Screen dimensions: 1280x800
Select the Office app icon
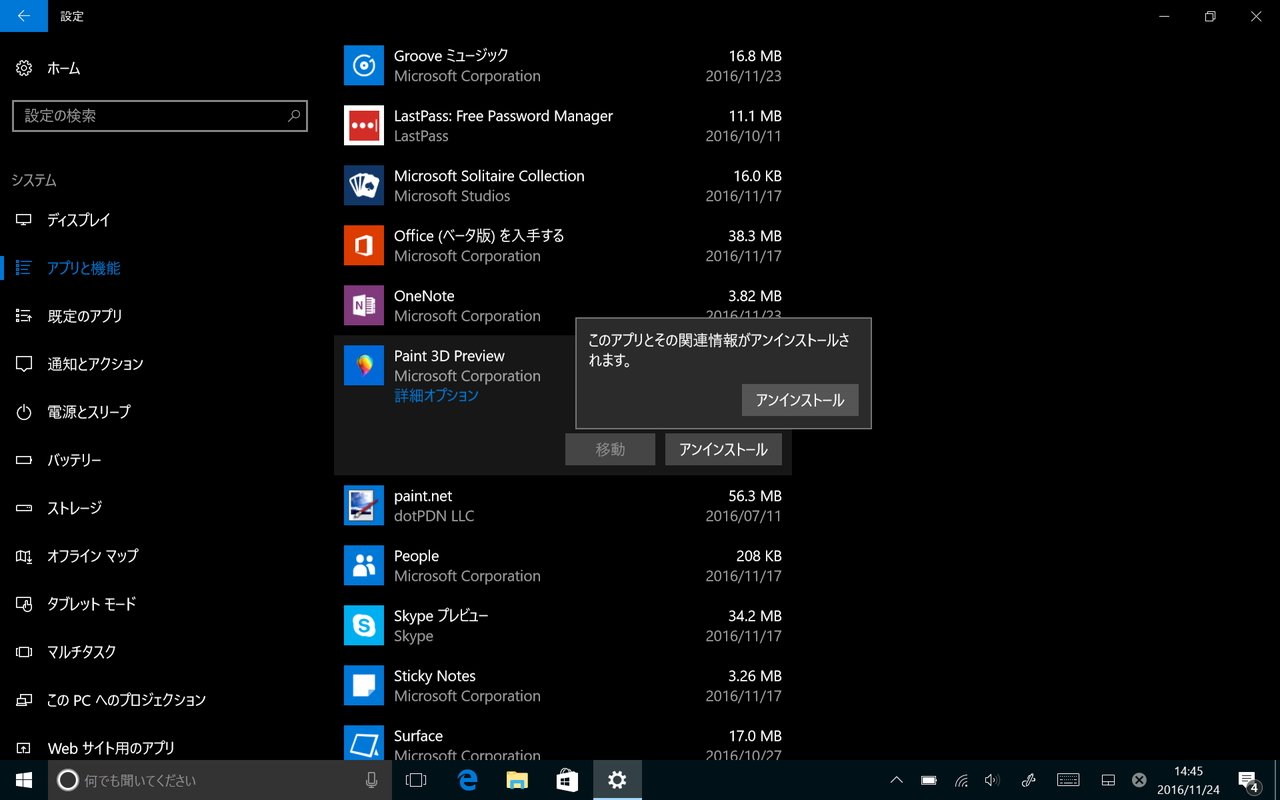364,246
